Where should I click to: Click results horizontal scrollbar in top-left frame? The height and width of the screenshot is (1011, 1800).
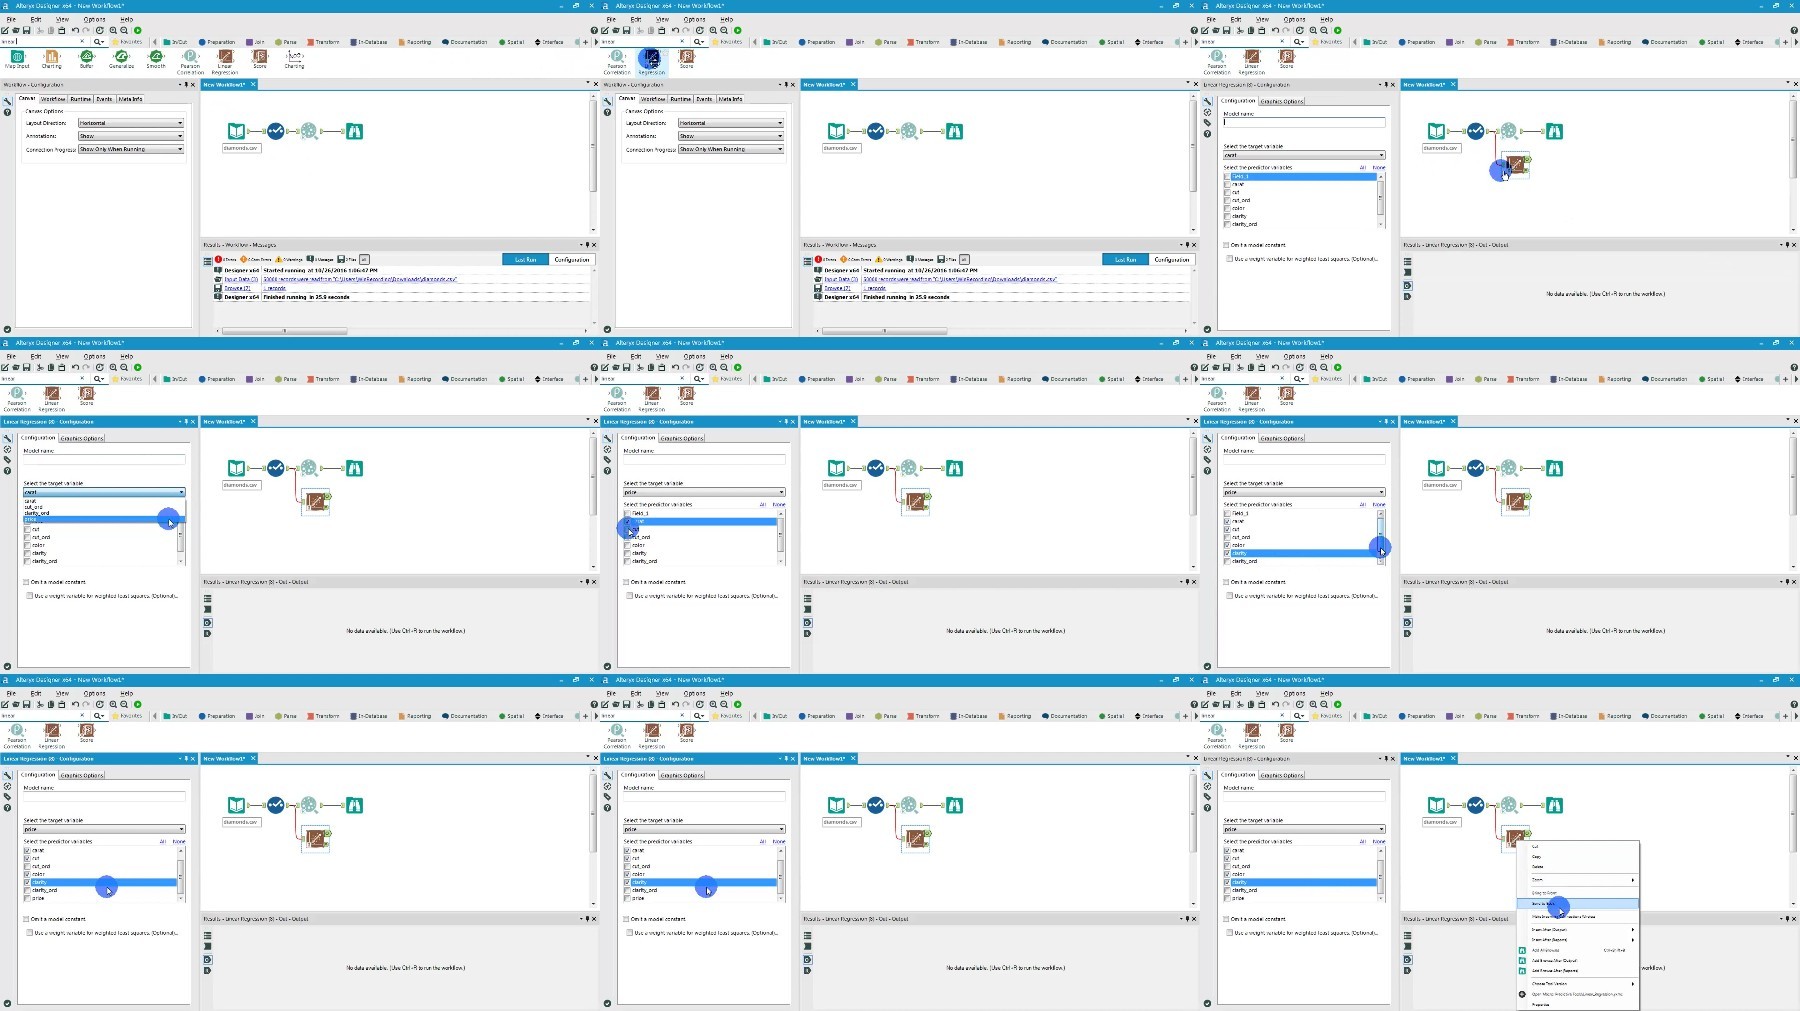click(285, 331)
